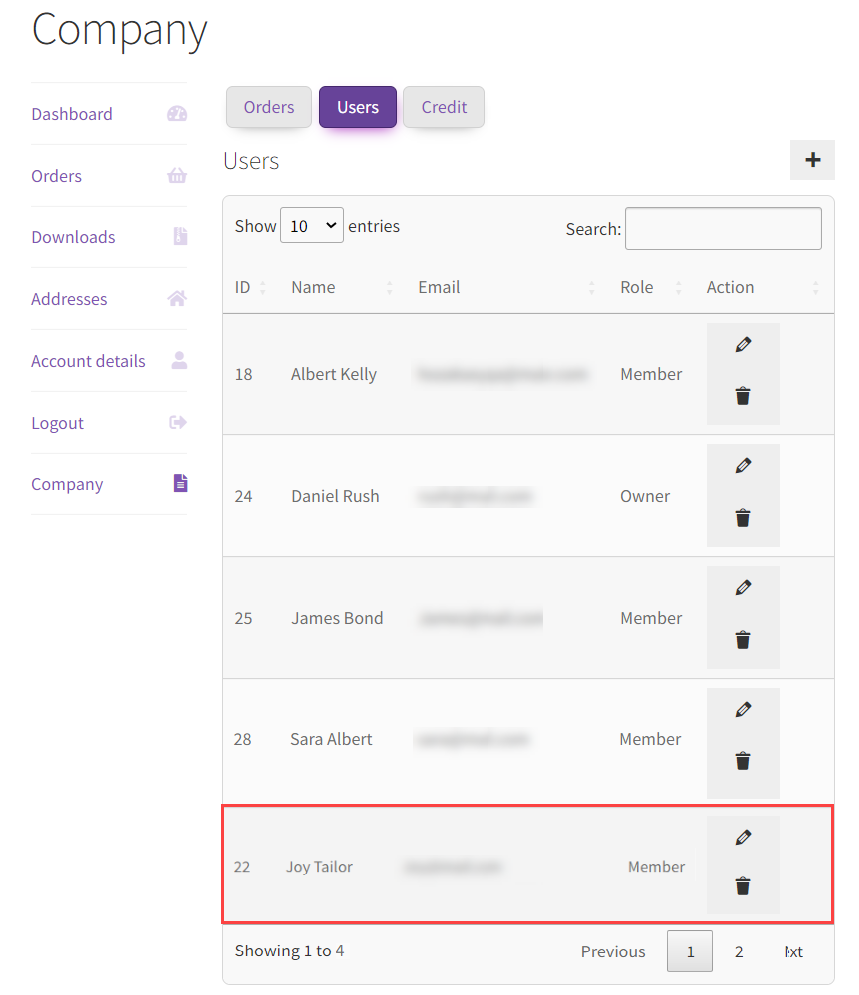Click the name Sara Albert
This screenshot has height=995, width=859.
click(331, 739)
